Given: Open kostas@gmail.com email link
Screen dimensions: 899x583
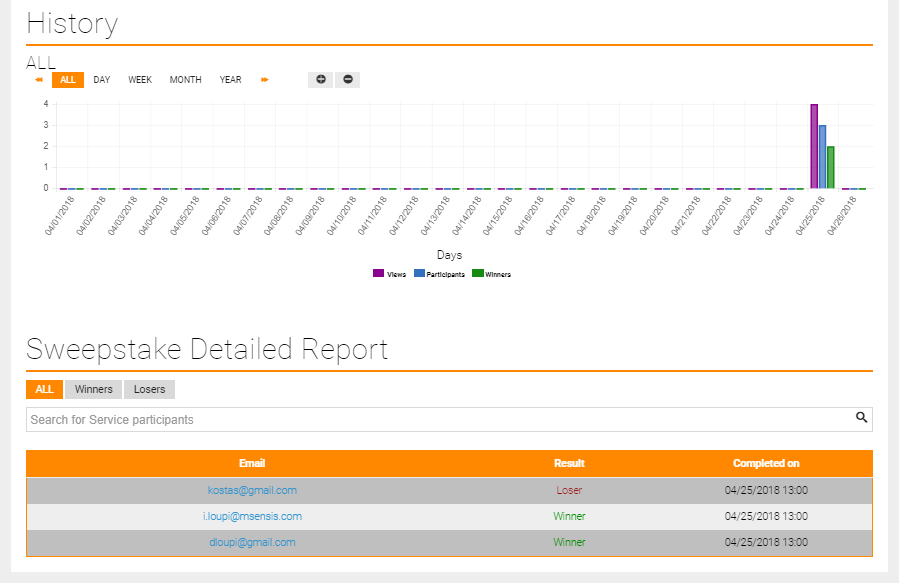Looking at the screenshot, I should tap(252, 490).
